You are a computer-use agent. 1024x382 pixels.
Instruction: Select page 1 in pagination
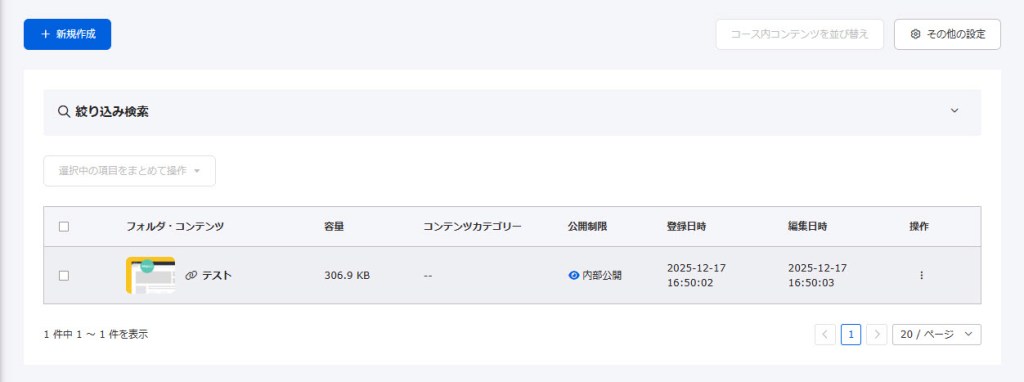850,334
